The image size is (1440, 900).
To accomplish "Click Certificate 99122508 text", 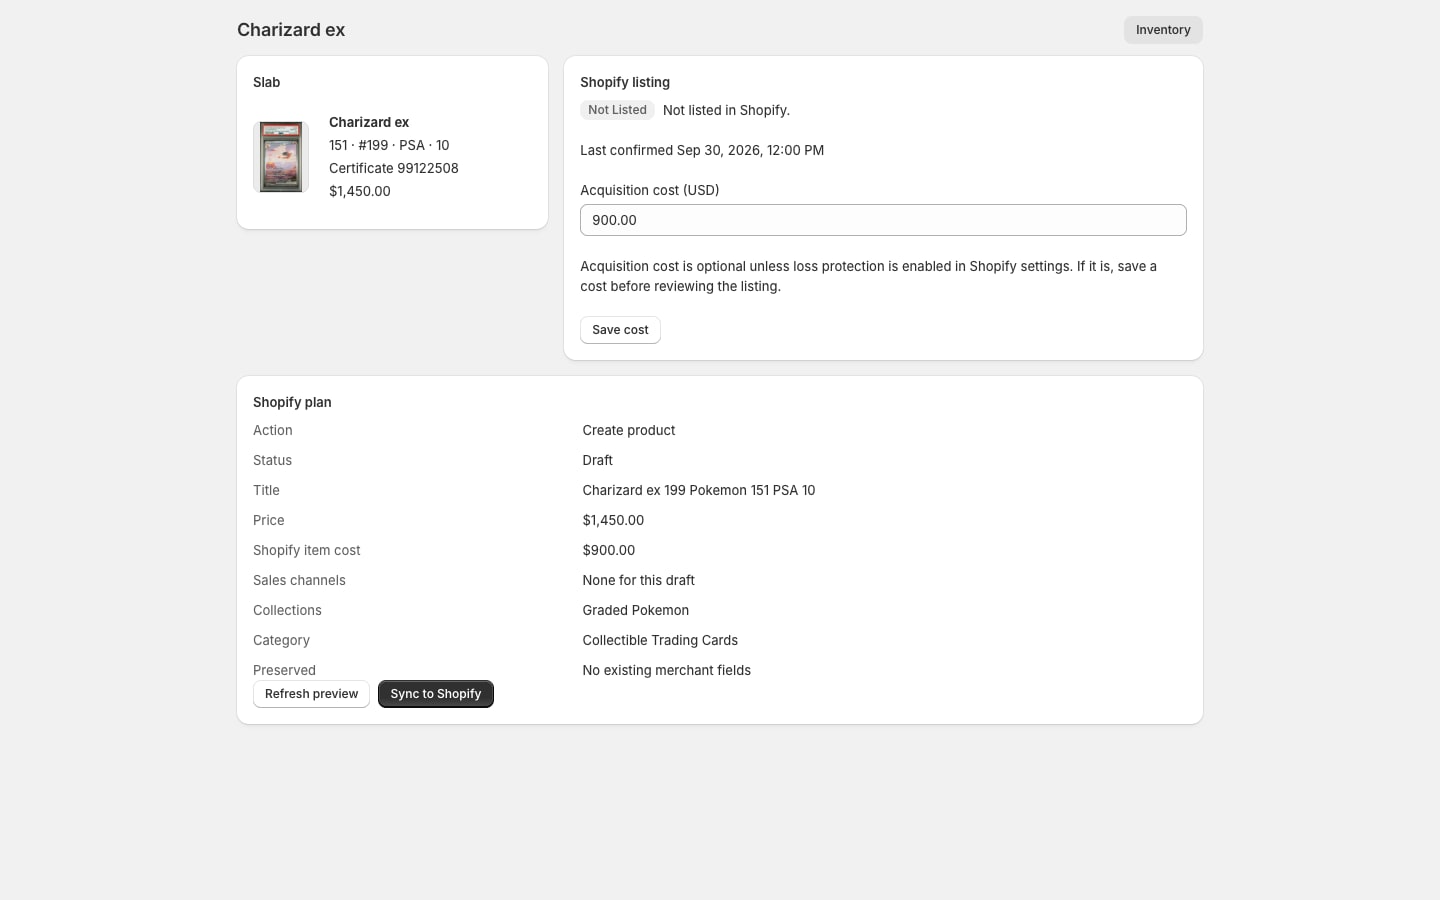I will tap(394, 168).
